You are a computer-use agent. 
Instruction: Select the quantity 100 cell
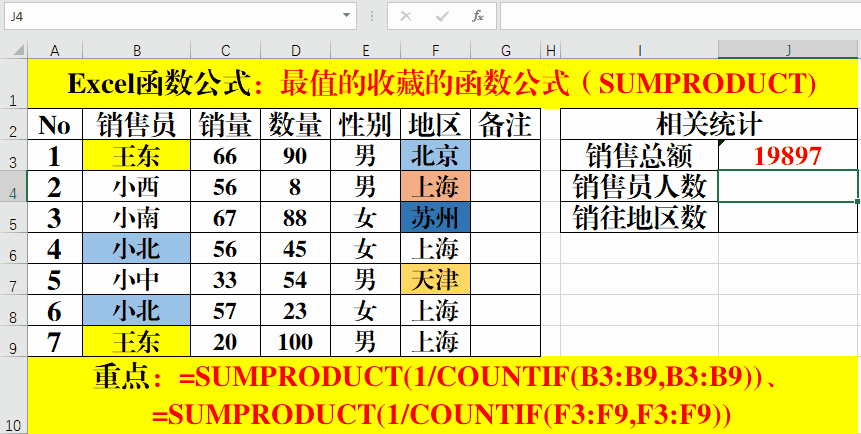[x=295, y=341]
